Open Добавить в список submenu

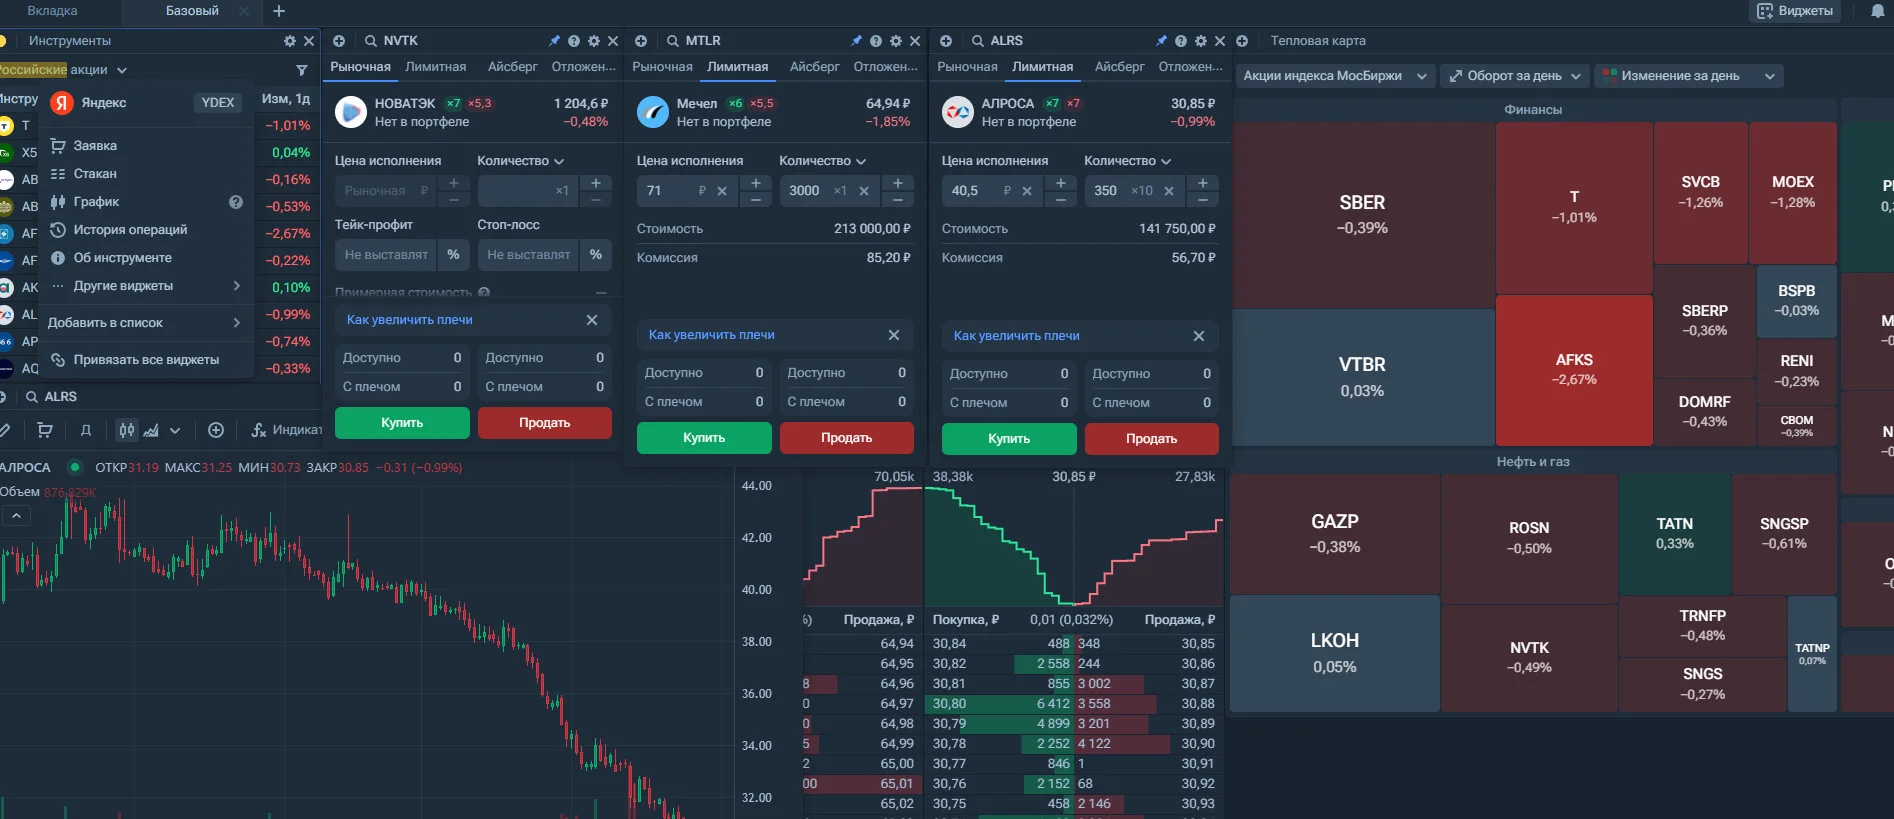[x=145, y=323]
